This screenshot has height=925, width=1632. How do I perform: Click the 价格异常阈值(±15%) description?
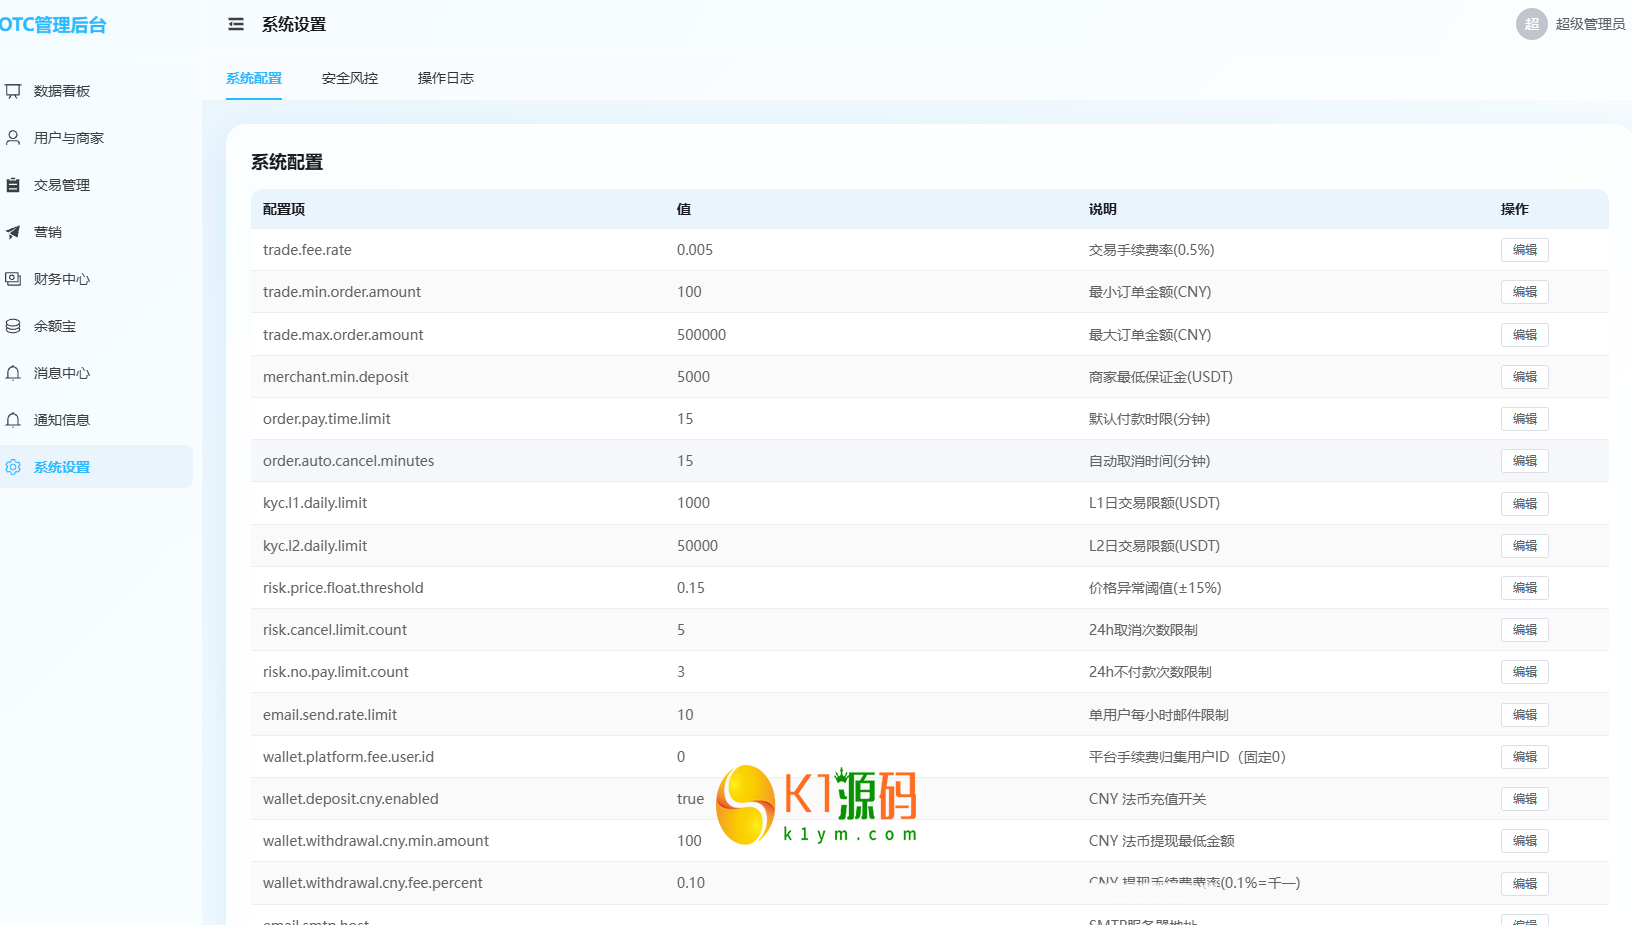point(1155,588)
